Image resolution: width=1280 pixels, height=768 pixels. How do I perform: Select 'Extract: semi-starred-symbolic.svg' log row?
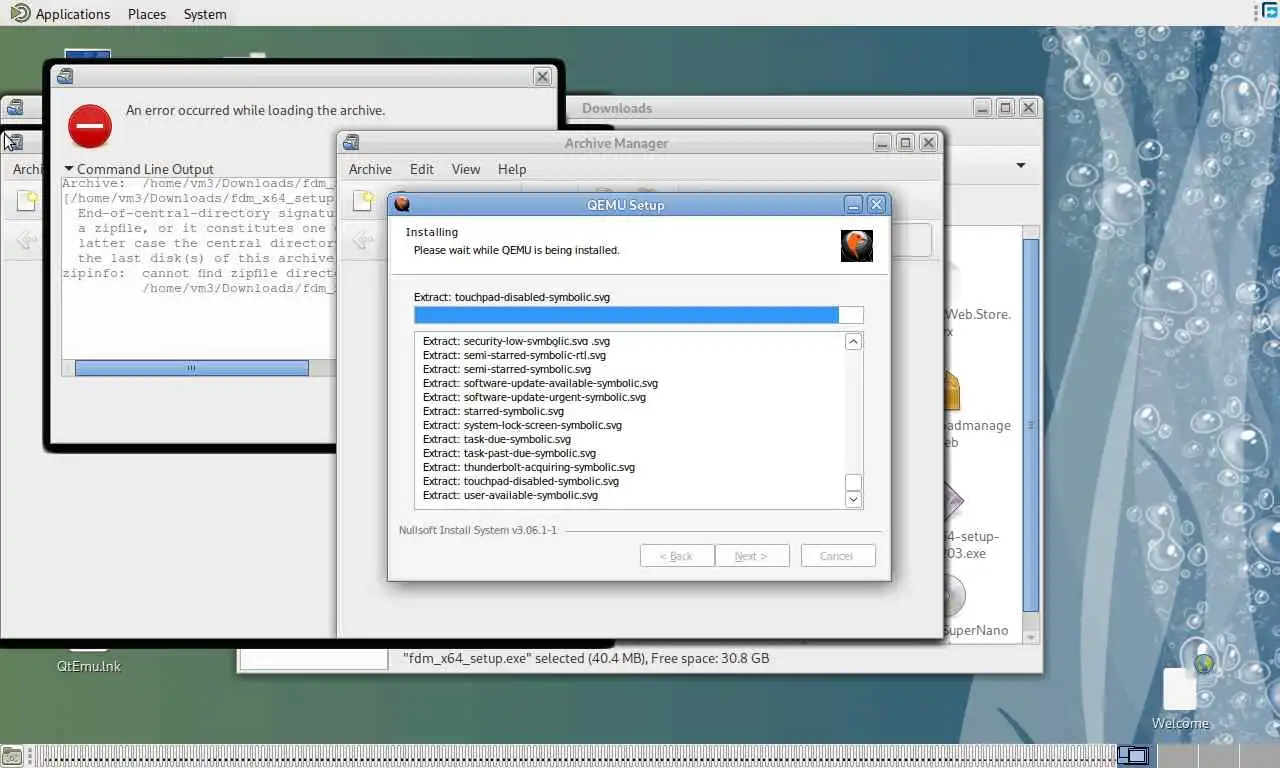pos(507,369)
